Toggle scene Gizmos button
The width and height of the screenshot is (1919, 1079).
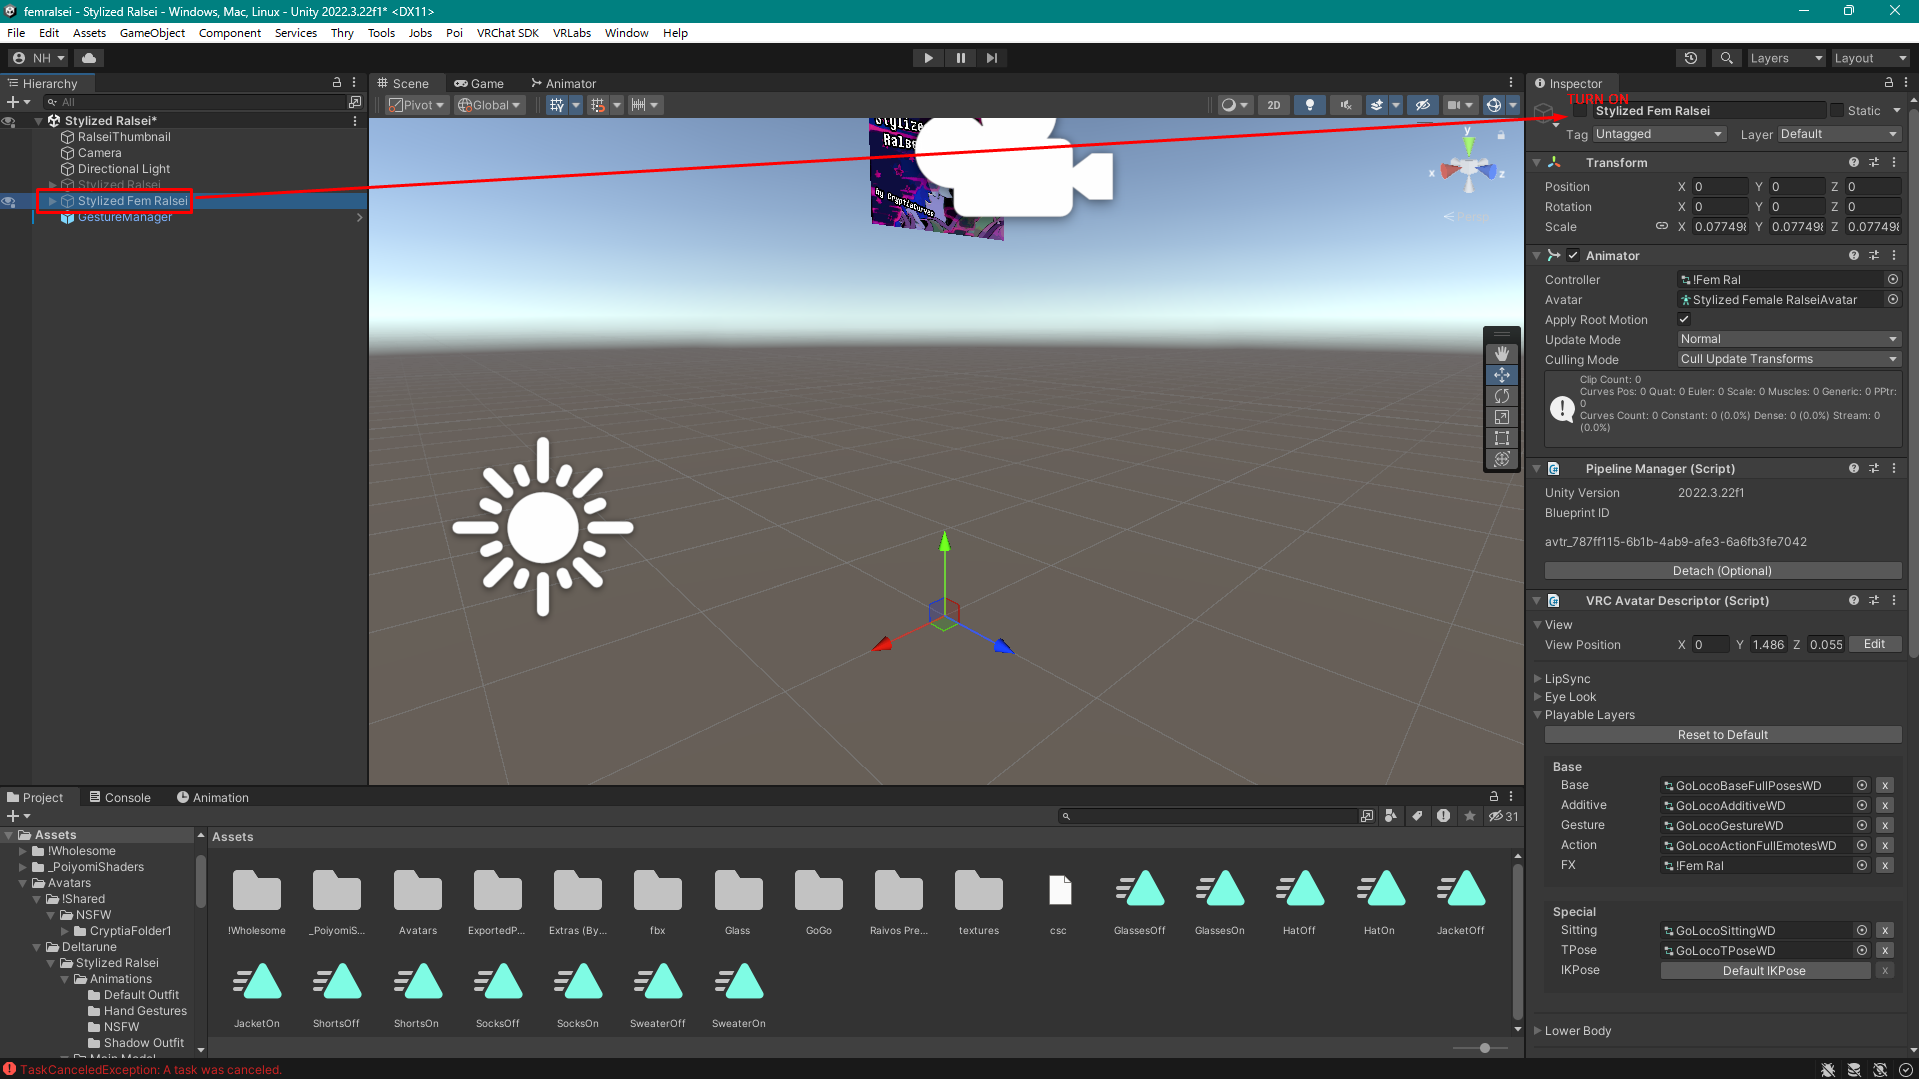click(x=1493, y=105)
